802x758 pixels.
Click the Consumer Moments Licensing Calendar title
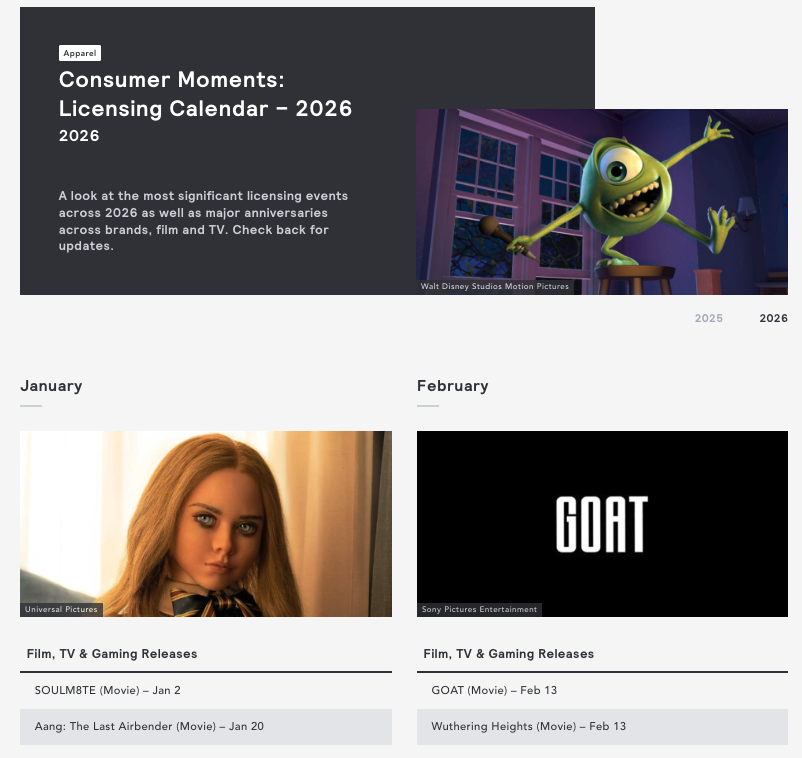[205, 94]
